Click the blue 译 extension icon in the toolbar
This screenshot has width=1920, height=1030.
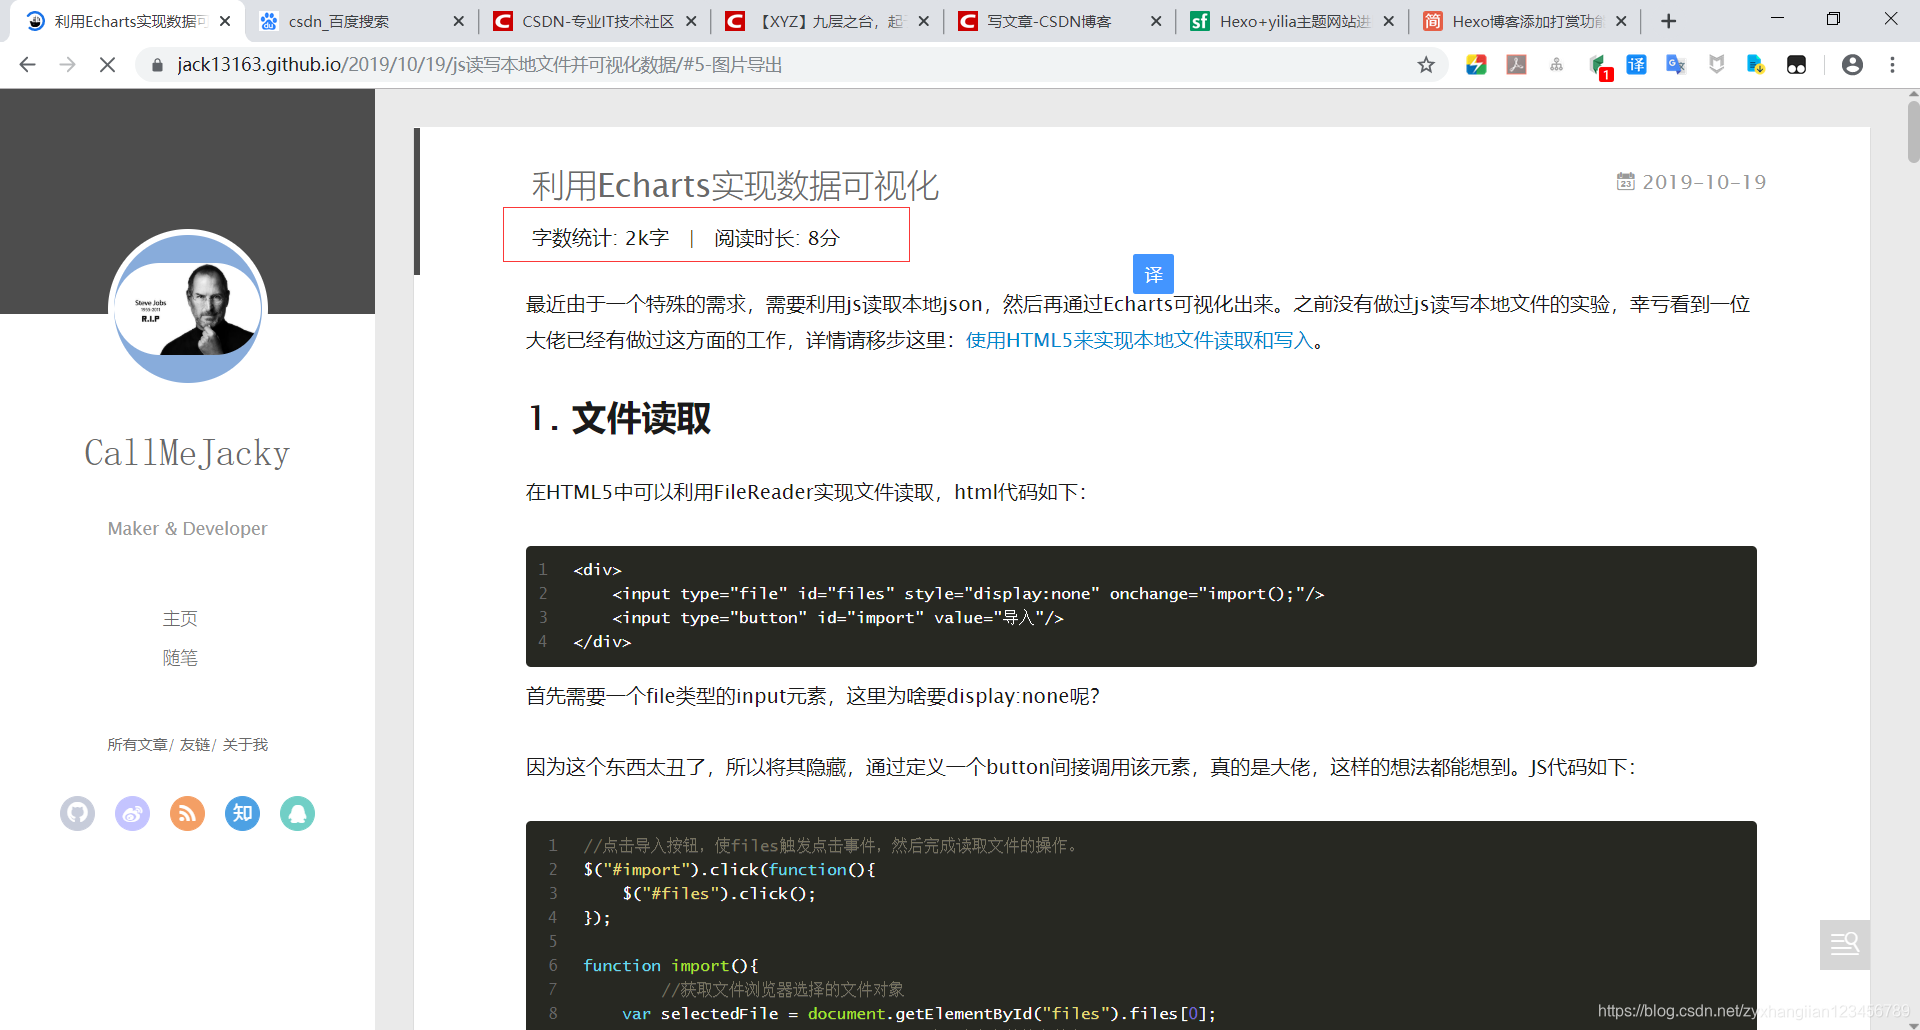pyautogui.click(x=1636, y=65)
